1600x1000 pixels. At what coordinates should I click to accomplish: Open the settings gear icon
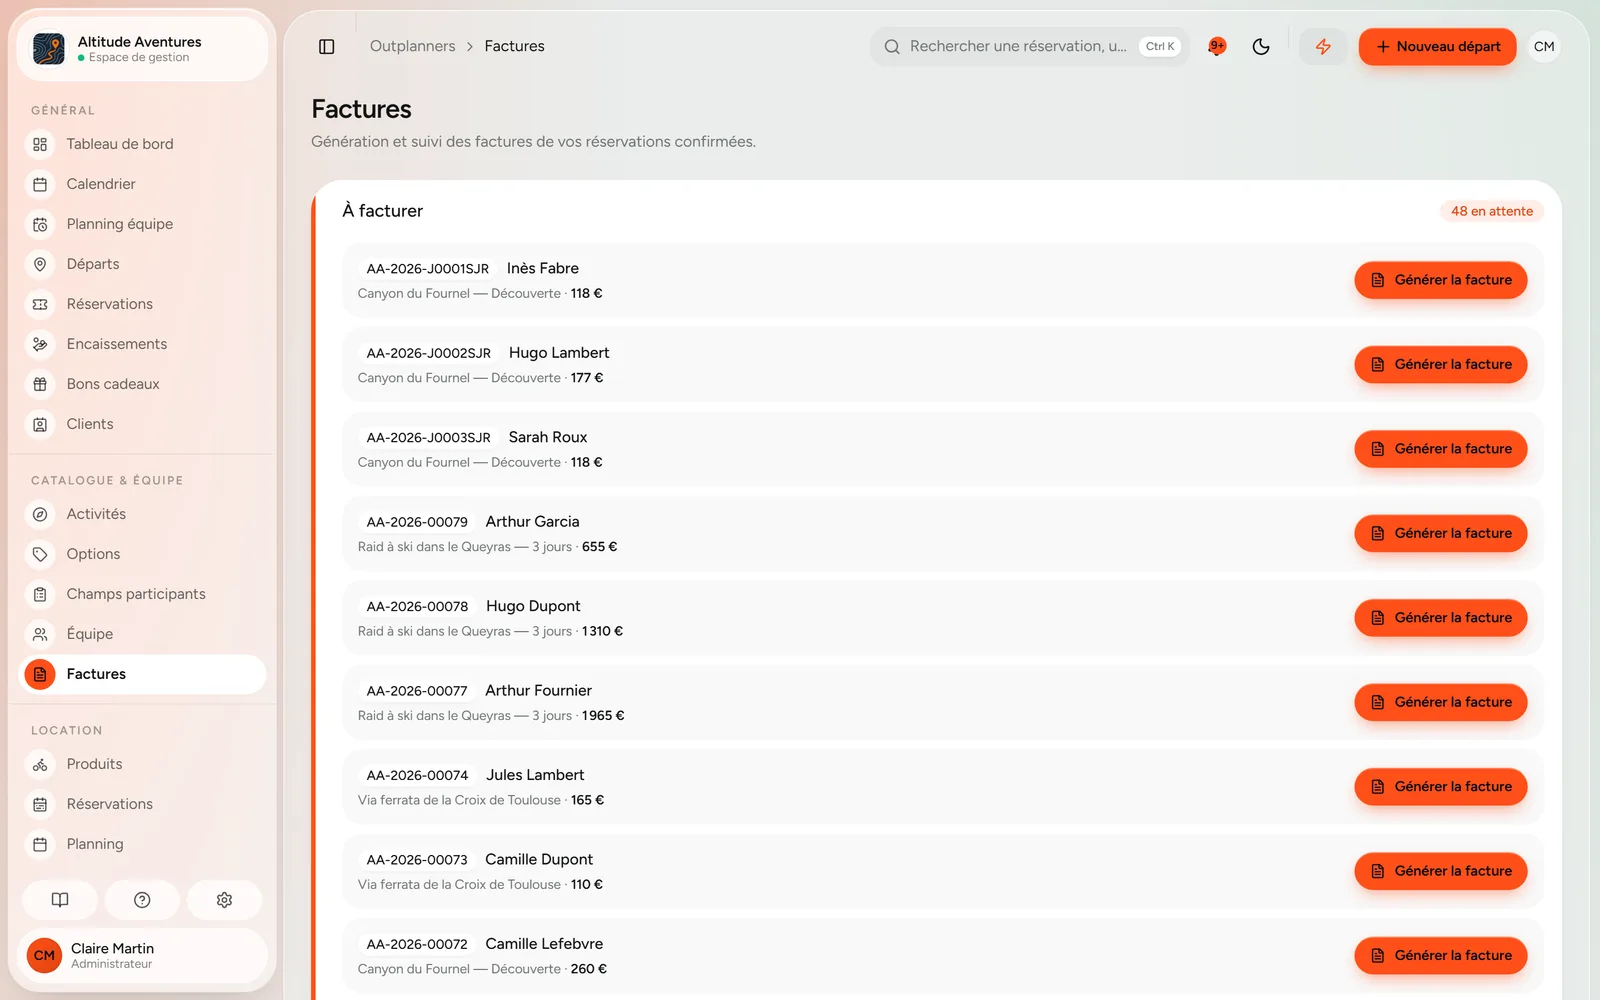coord(224,900)
